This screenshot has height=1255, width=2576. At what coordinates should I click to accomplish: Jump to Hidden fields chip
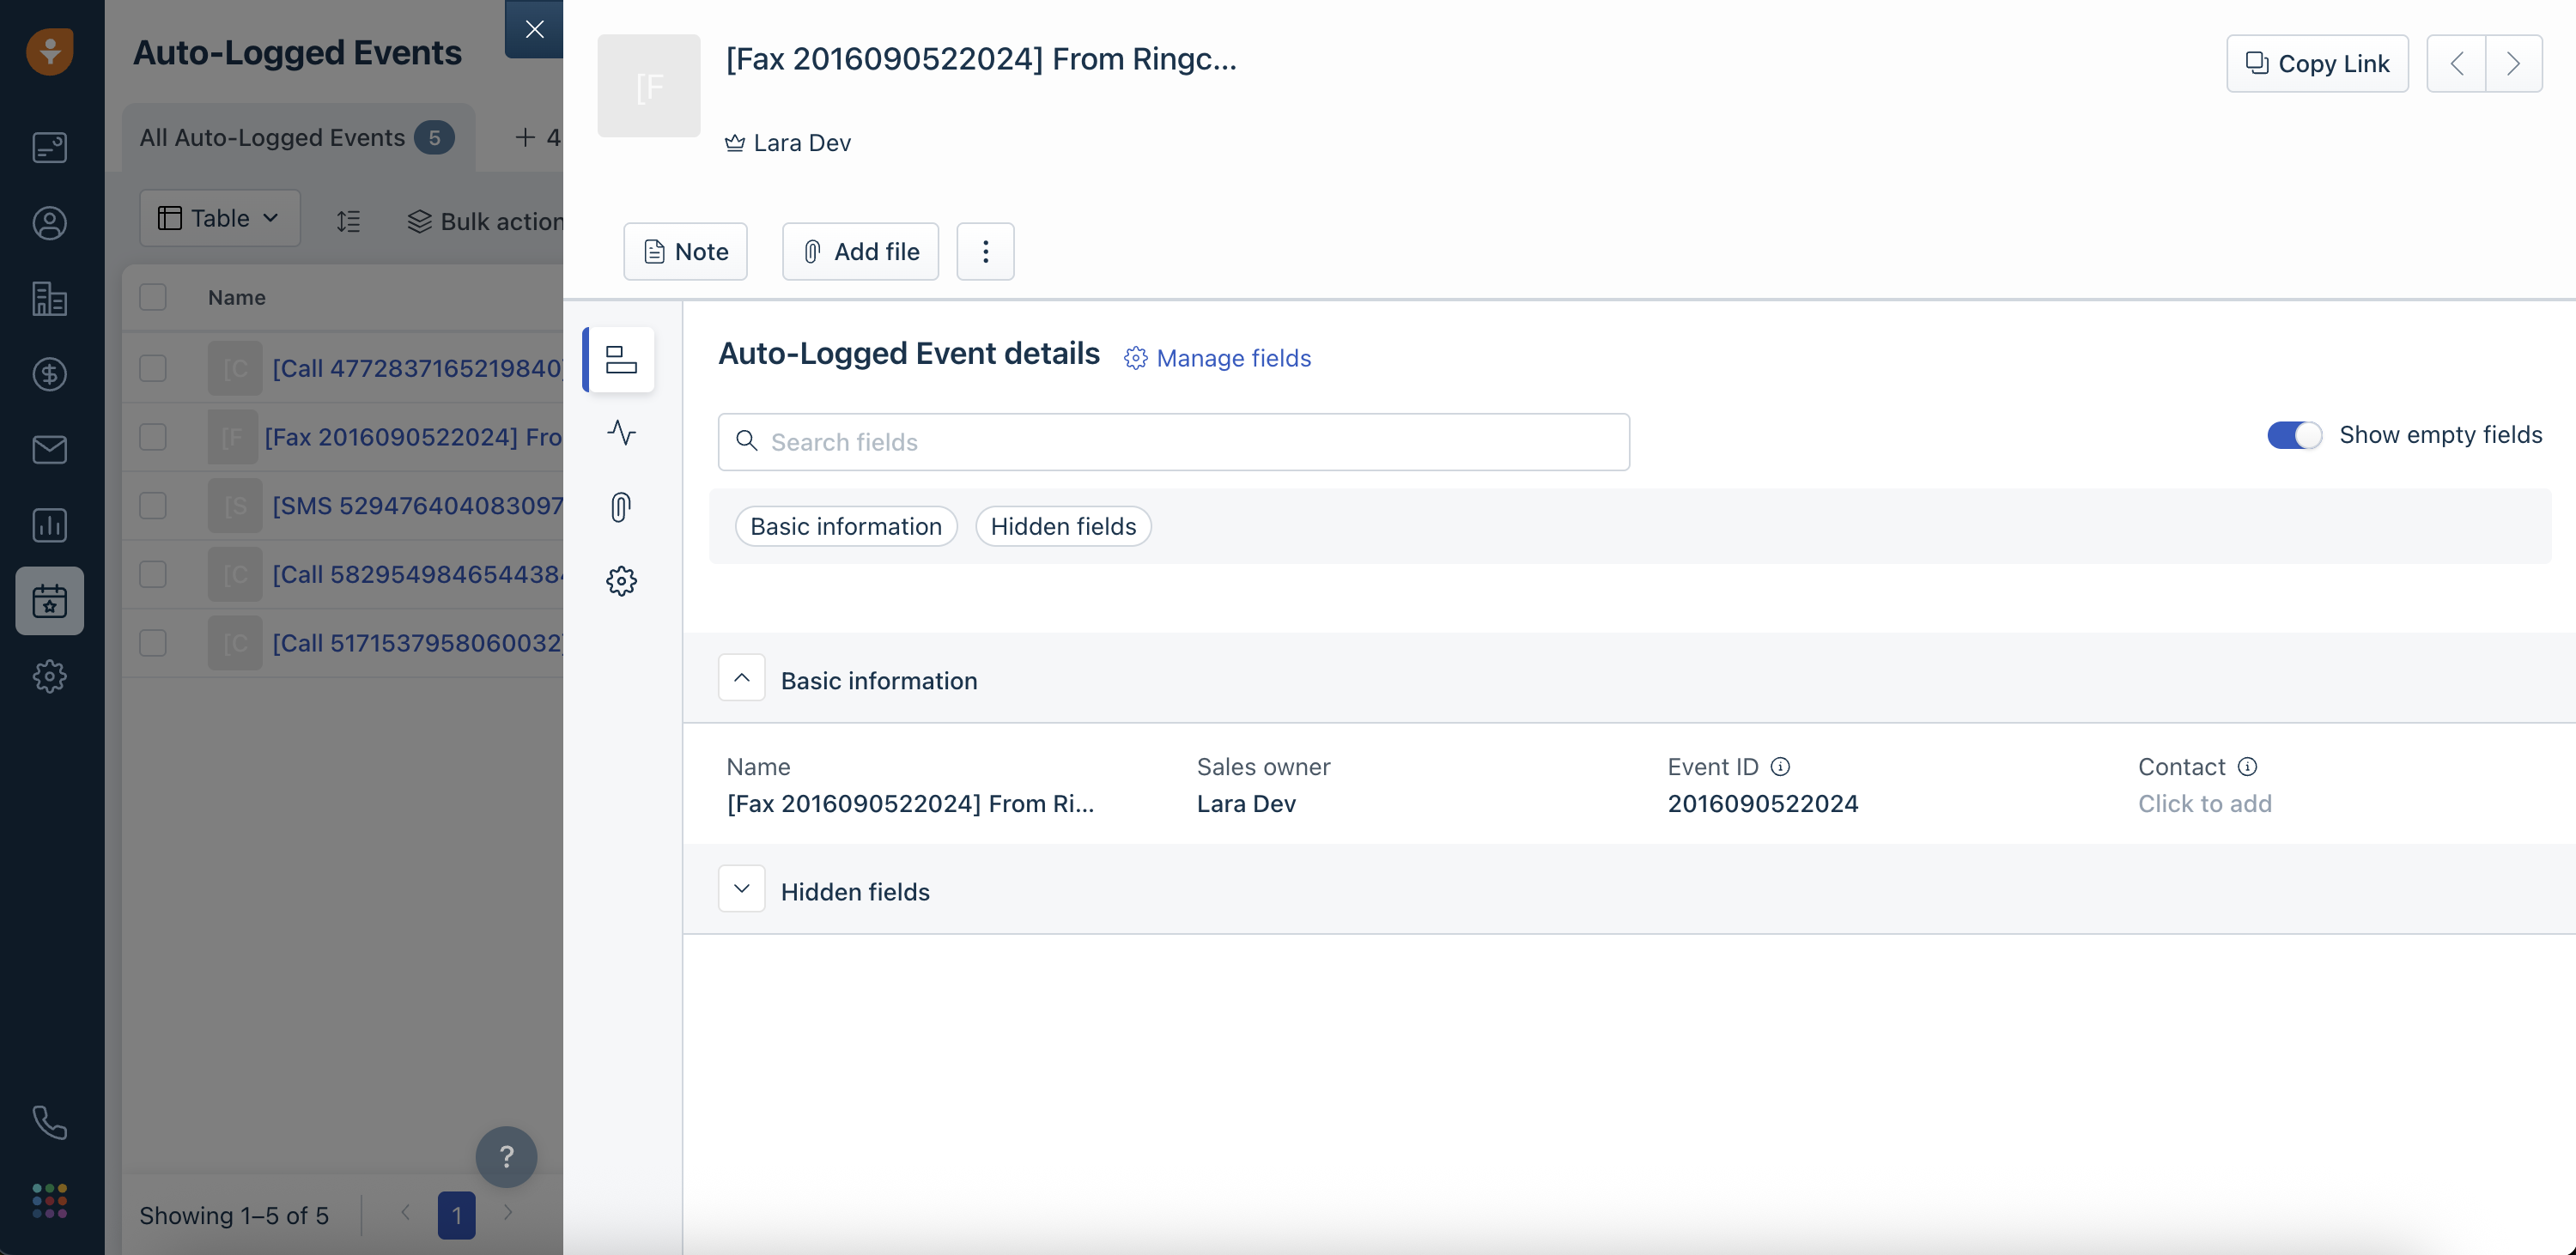1062,526
